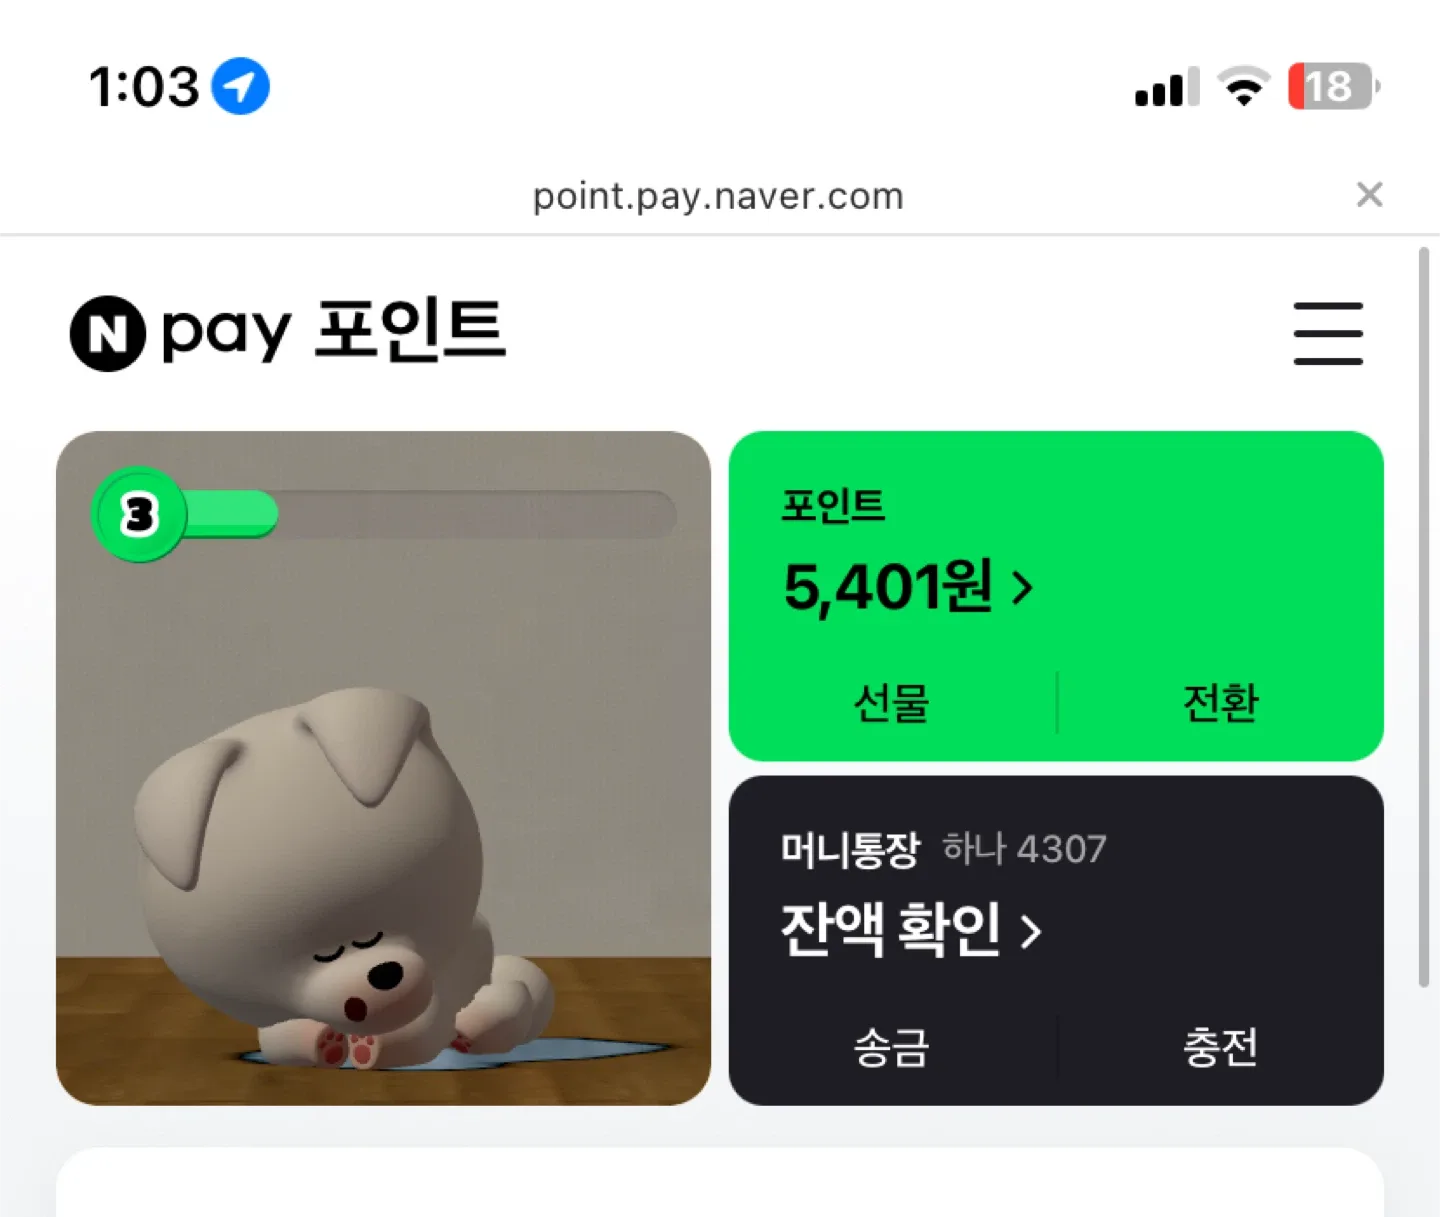The height and width of the screenshot is (1217, 1440).
Task: Tap the Naver N logo icon
Action: (x=108, y=334)
